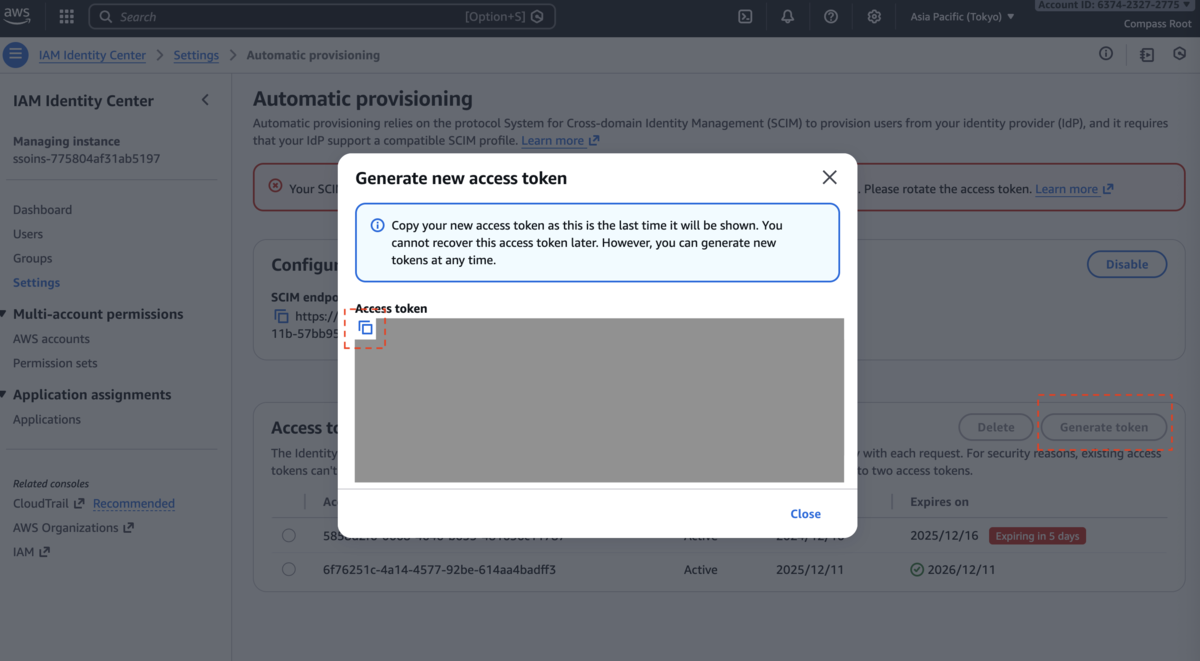The width and height of the screenshot is (1200, 661).
Task: Open the AWS services grid menu
Action: coord(67,17)
